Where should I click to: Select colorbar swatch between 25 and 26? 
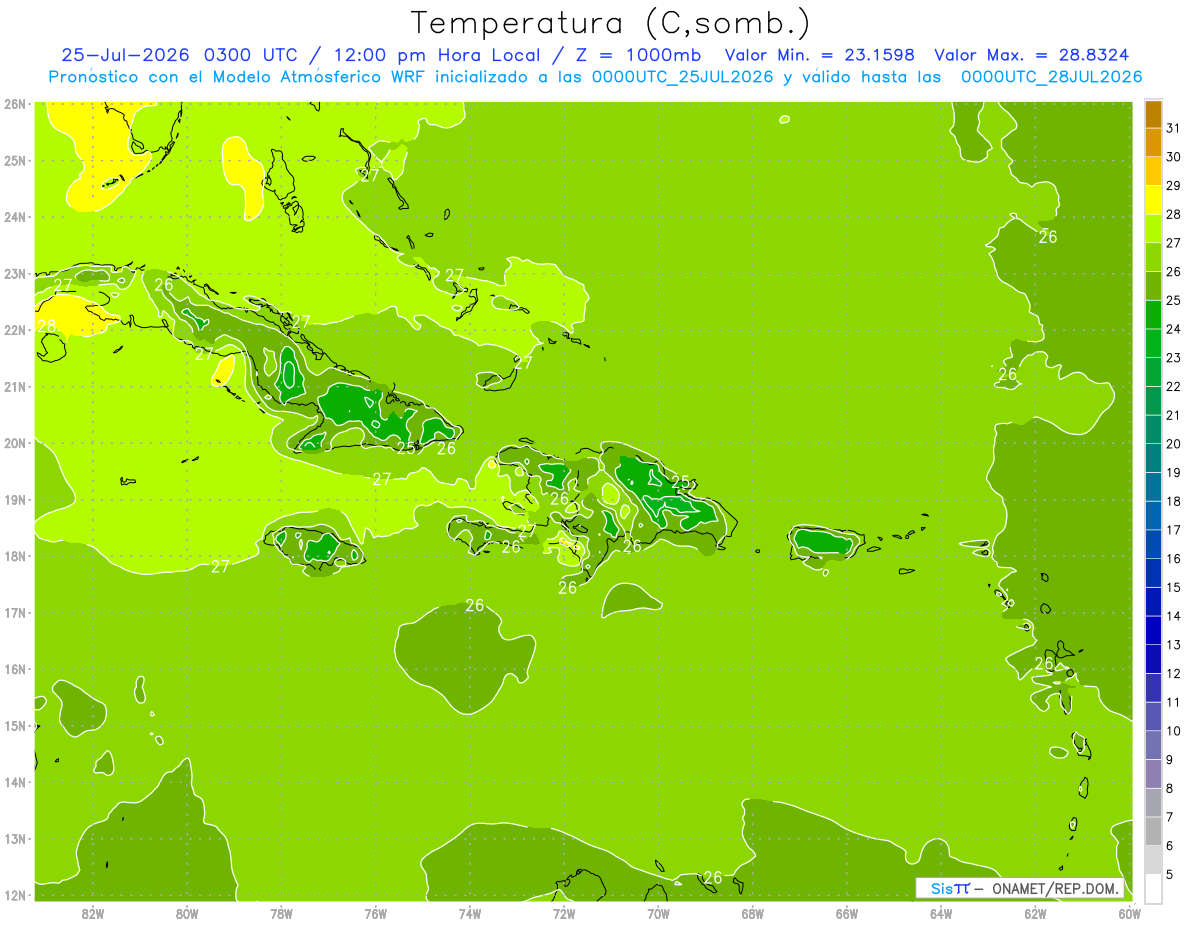(1153, 285)
